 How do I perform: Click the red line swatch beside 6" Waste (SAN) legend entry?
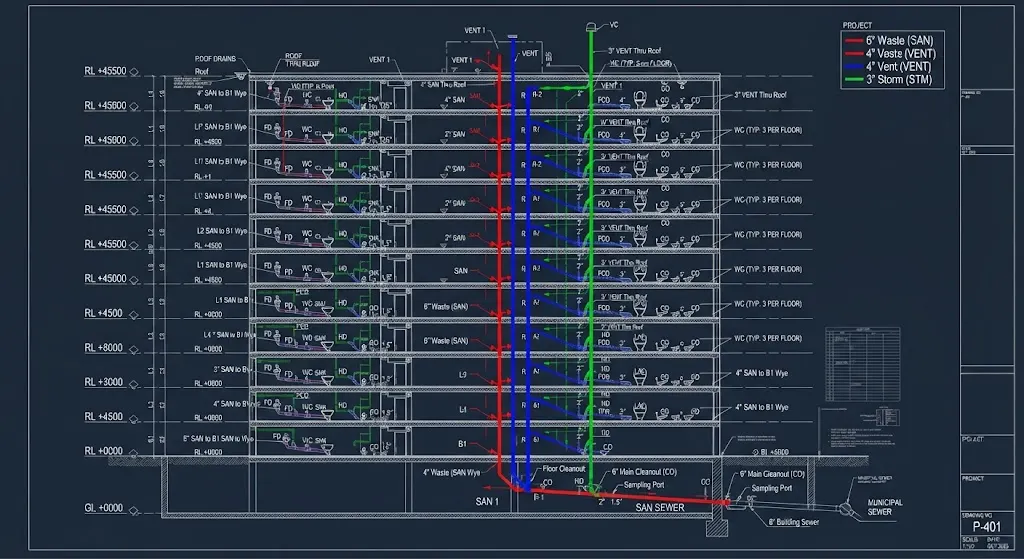(x=854, y=41)
